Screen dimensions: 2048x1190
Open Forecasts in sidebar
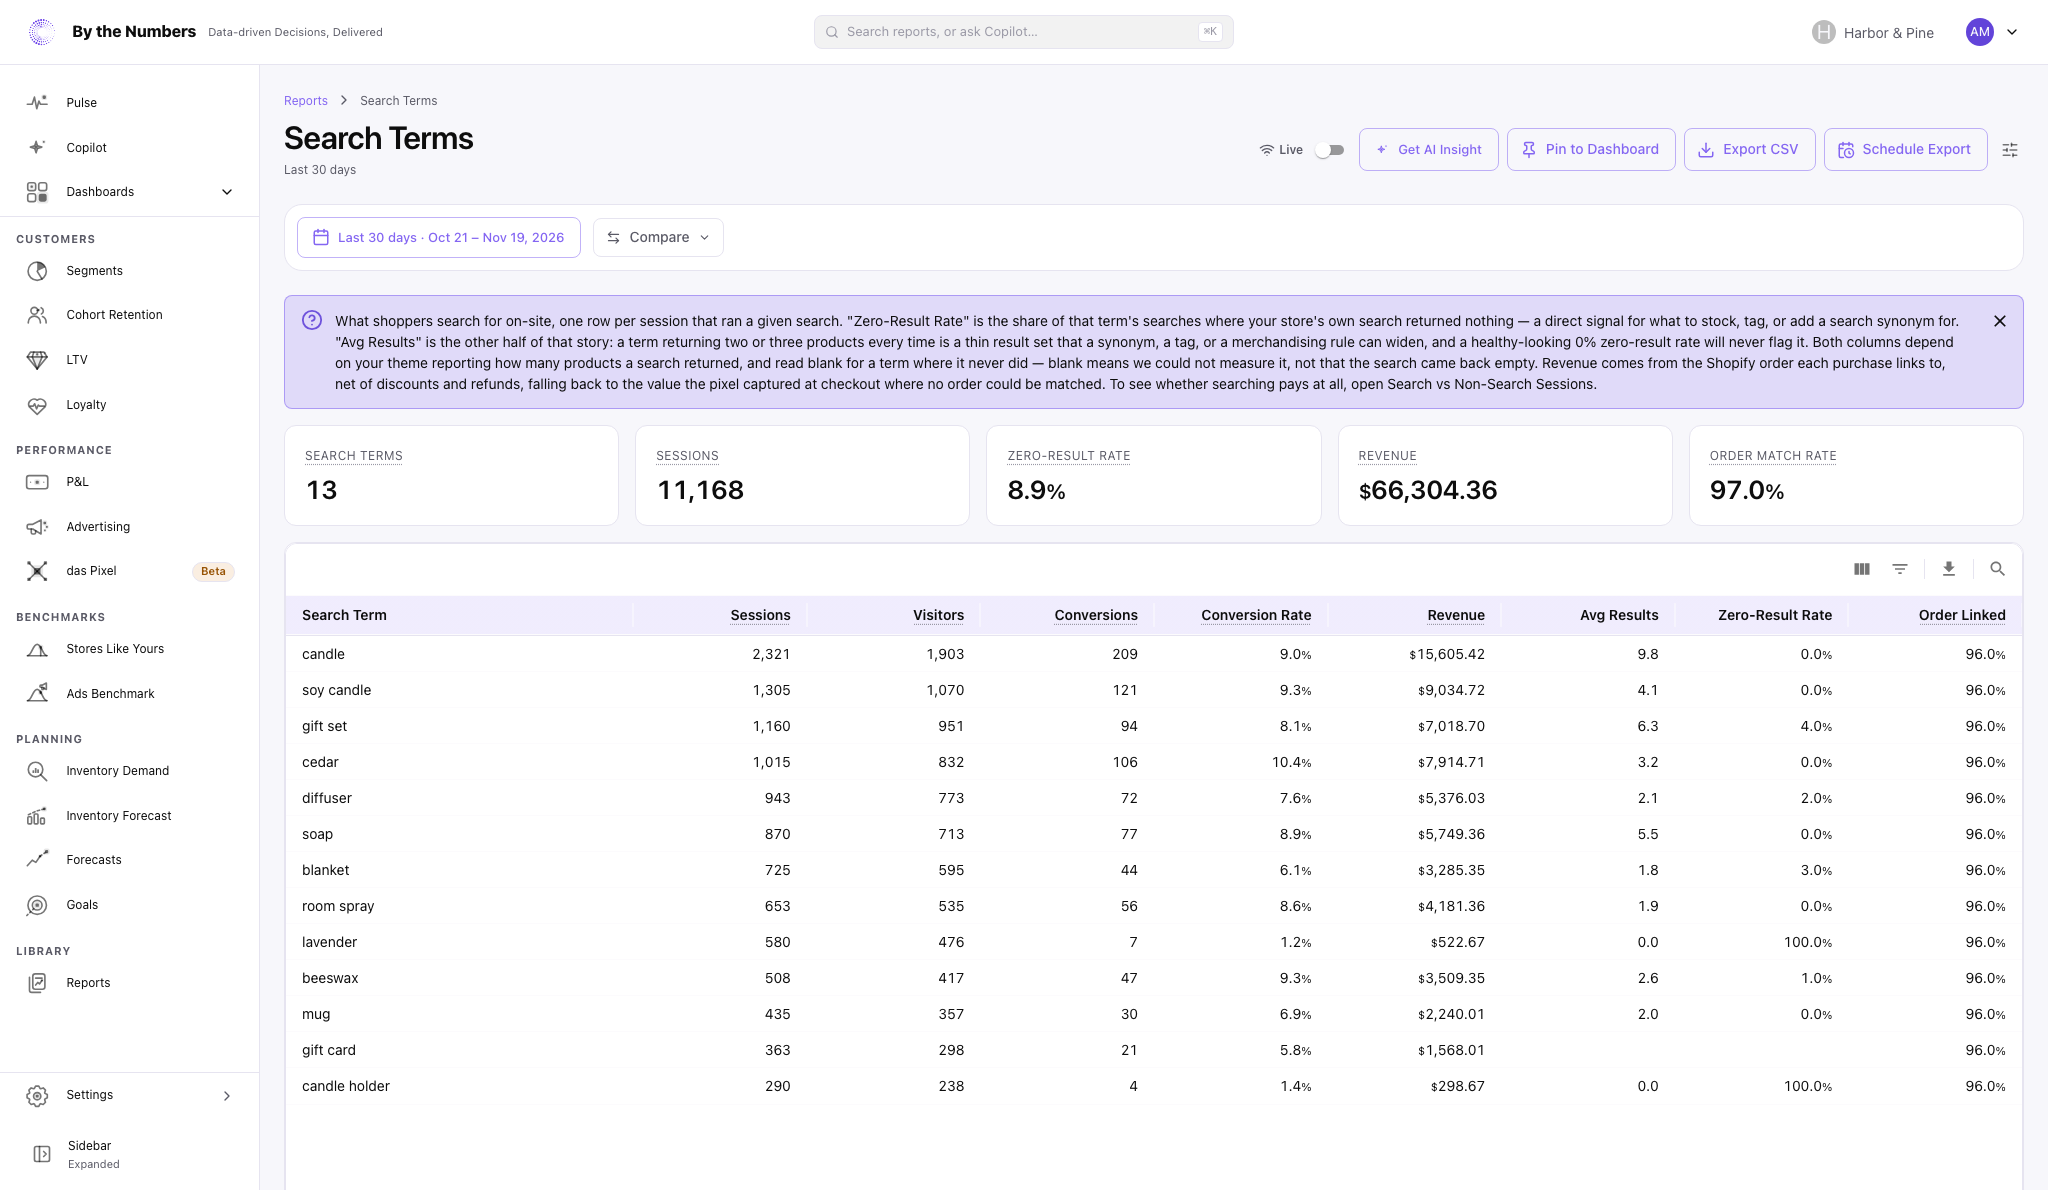coord(130,860)
